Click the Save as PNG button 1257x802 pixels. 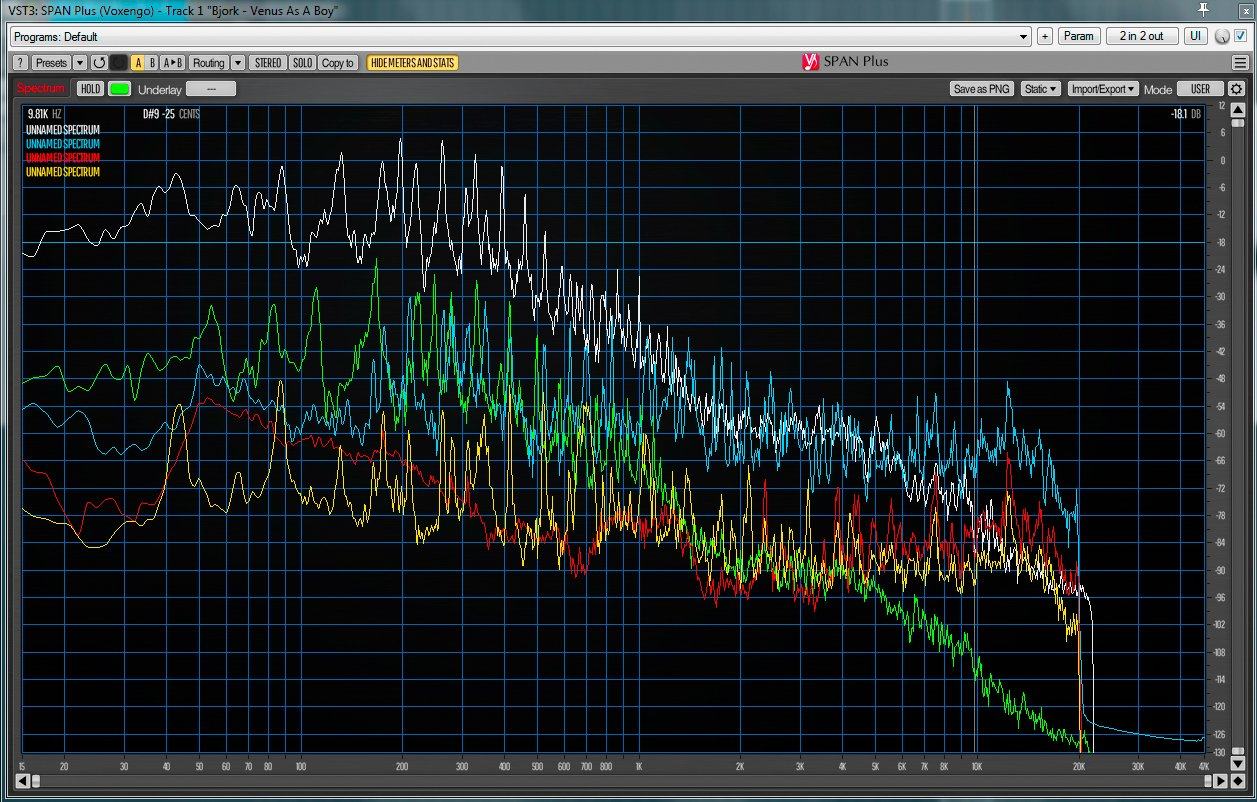pyautogui.click(x=982, y=89)
